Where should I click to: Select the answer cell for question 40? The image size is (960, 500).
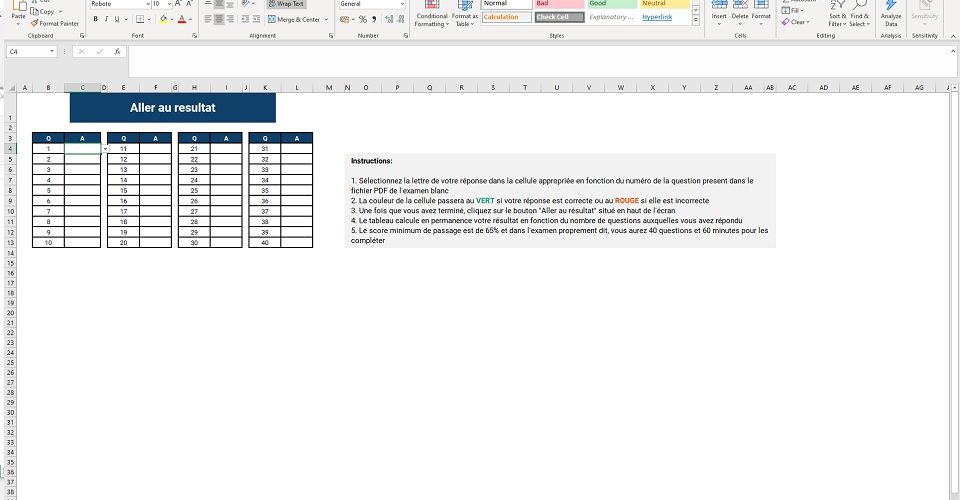click(x=297, y=242)
